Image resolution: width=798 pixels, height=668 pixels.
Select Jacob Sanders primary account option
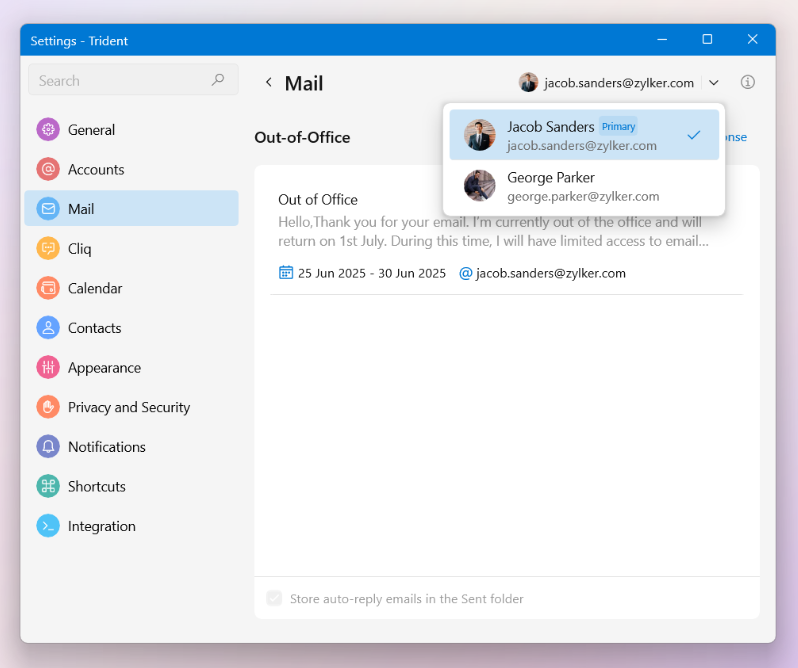(x=584, y=135)
